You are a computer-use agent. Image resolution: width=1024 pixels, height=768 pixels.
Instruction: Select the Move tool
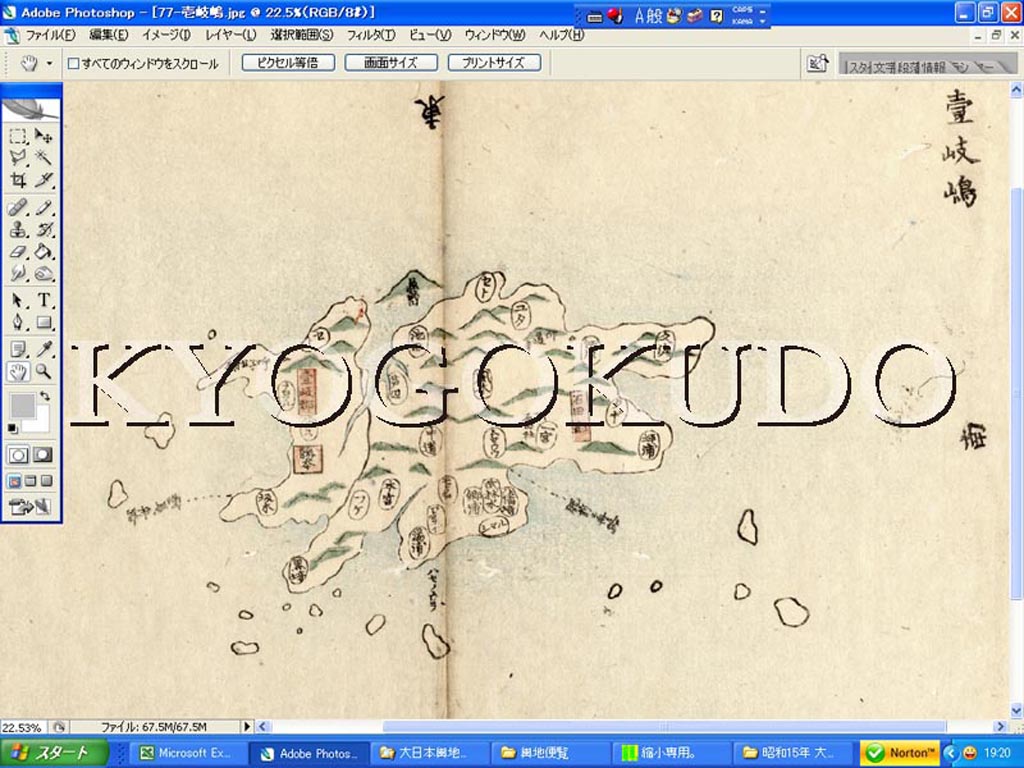[43, 136]
